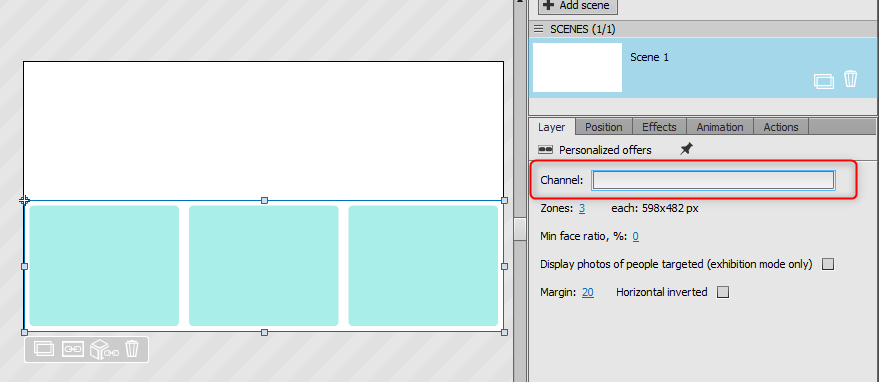Viewport: 879px width, 382px height.
Task: Open the Effects tab
Action: [x=659, y=127]
